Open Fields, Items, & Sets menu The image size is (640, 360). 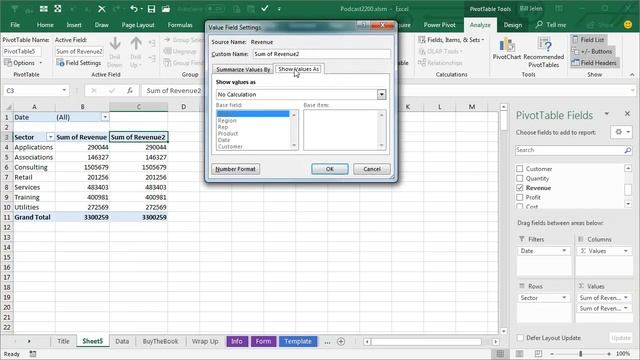tap(451, 40)
